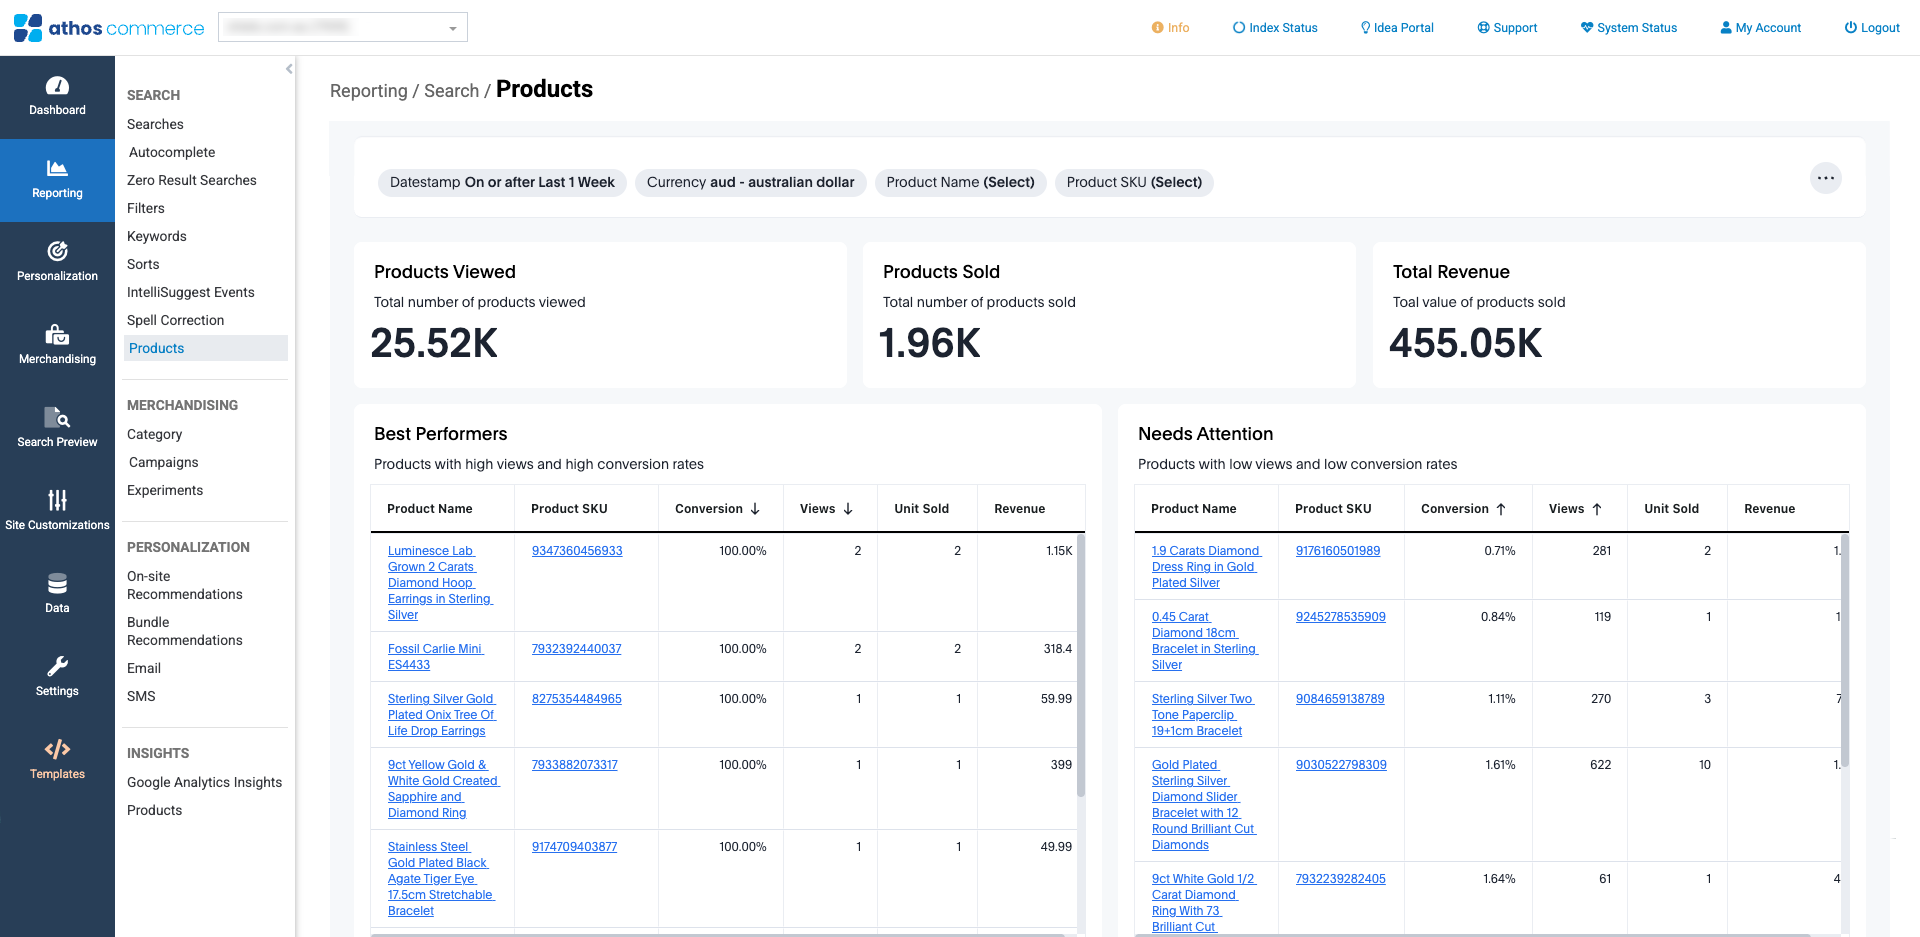Select Zero Result Searches menu item
This screenshot has height=937, width=1920.
click(x=192, y=180)
